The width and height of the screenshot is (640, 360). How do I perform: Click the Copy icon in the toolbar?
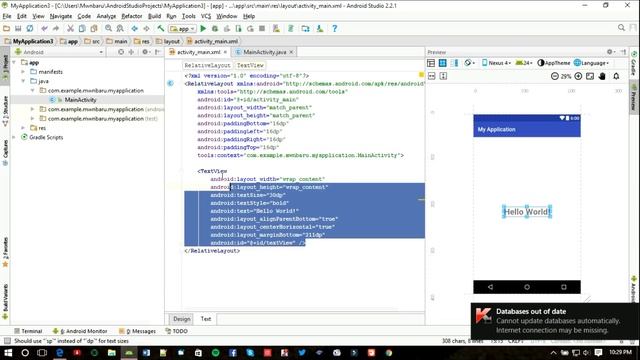point(82,29)
